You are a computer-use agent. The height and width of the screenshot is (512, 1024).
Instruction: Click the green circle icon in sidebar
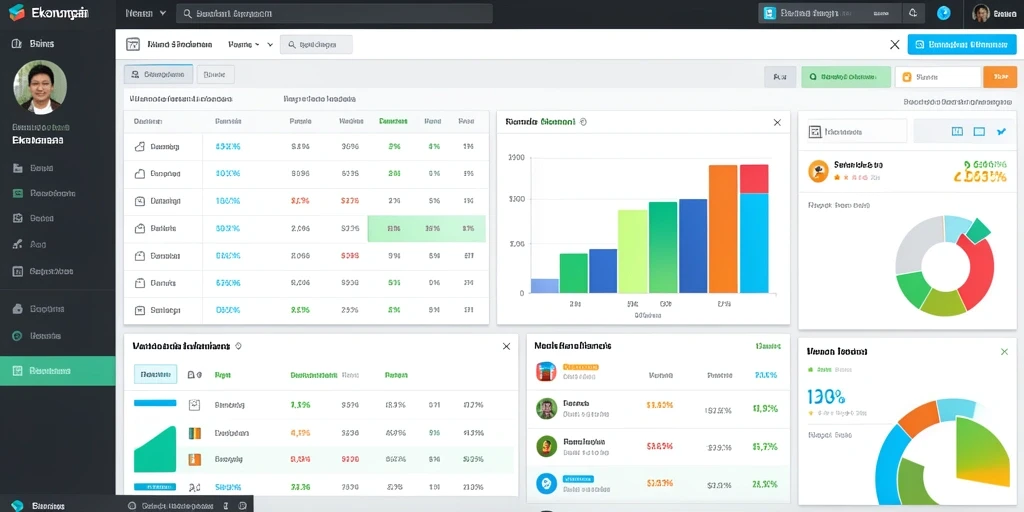(18, 336)
